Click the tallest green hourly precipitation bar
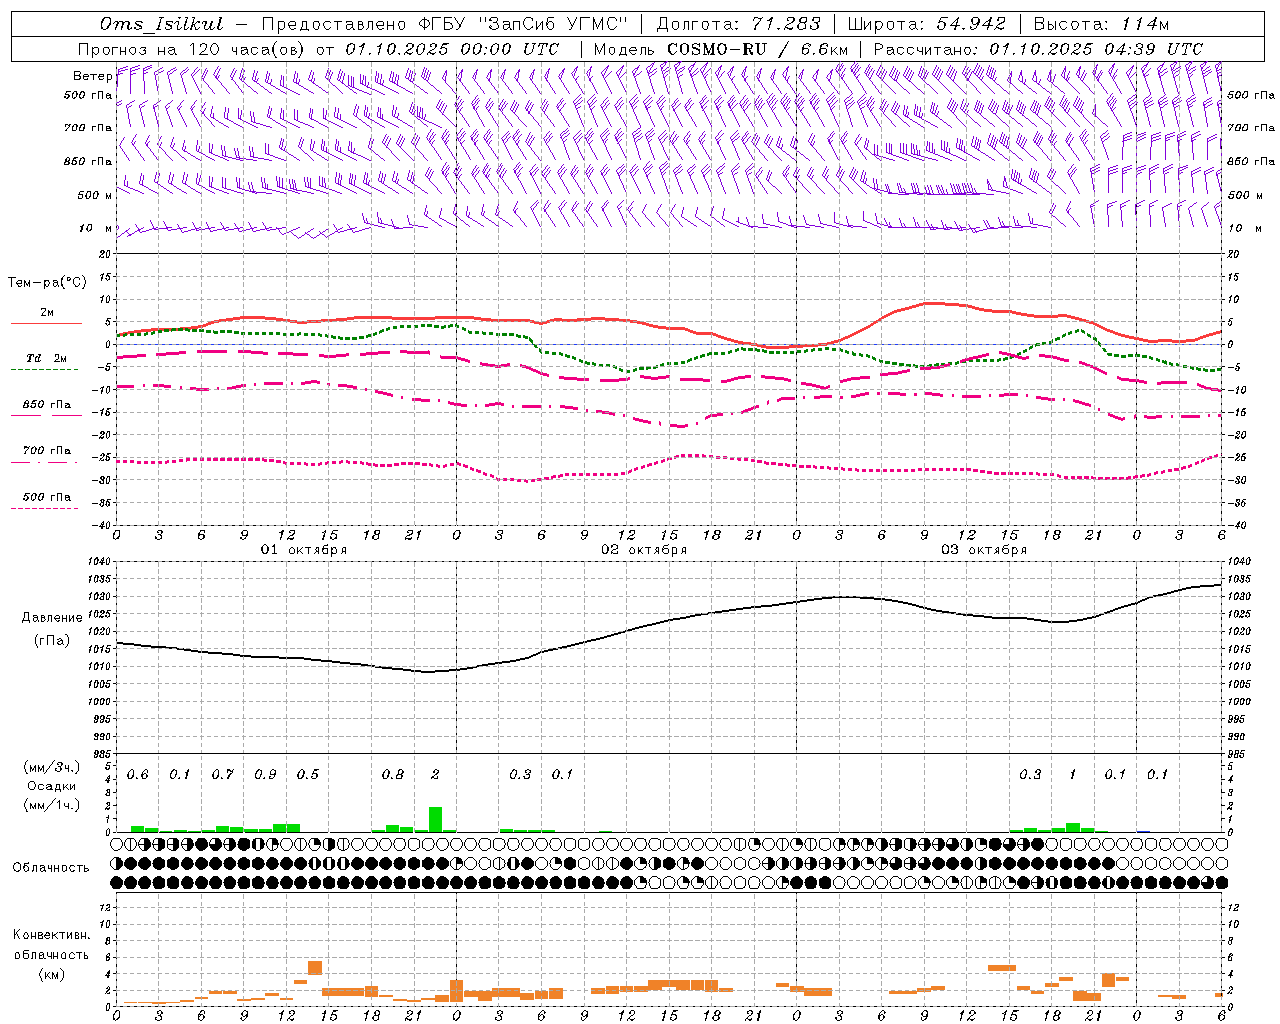Image resolution: width=1280 pixels, height=1024 pixels. (x=435, y=819)
